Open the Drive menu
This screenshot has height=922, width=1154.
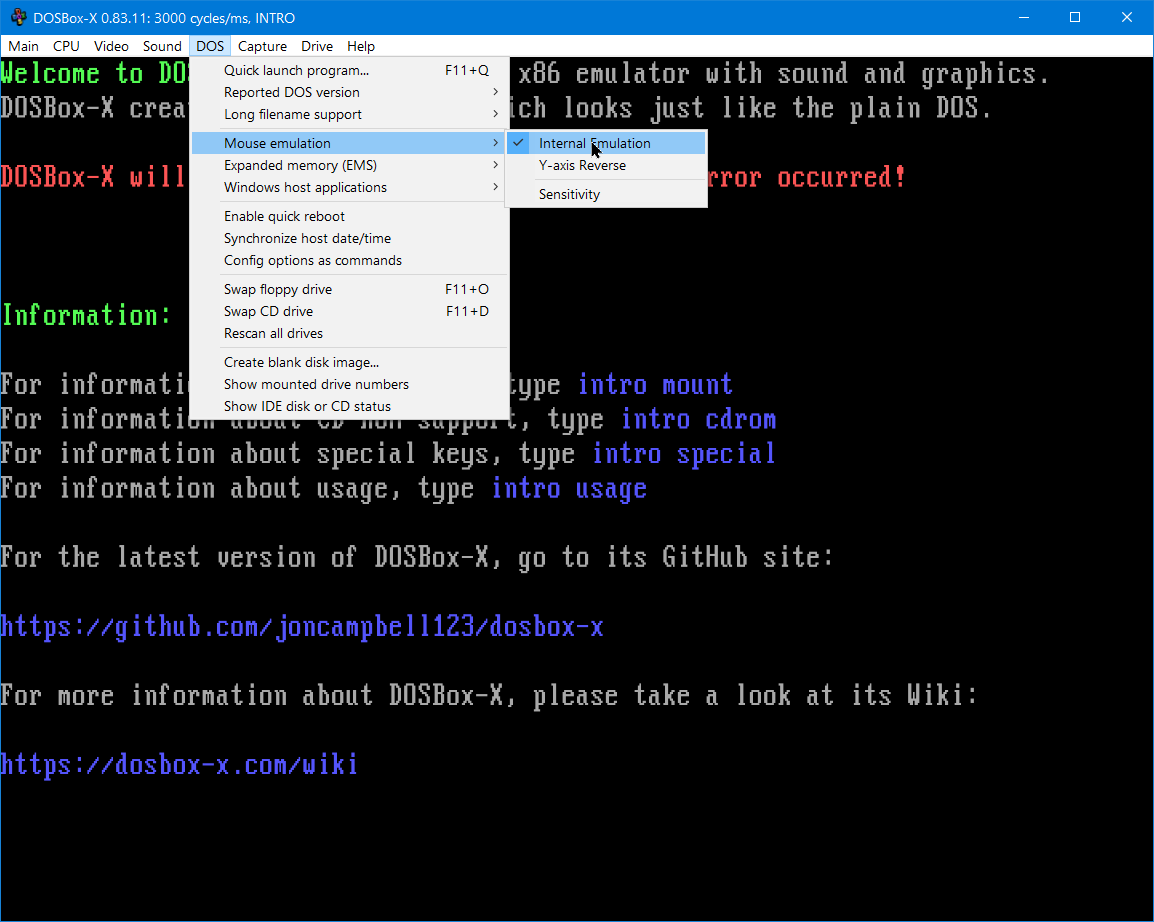coord(316,46)
